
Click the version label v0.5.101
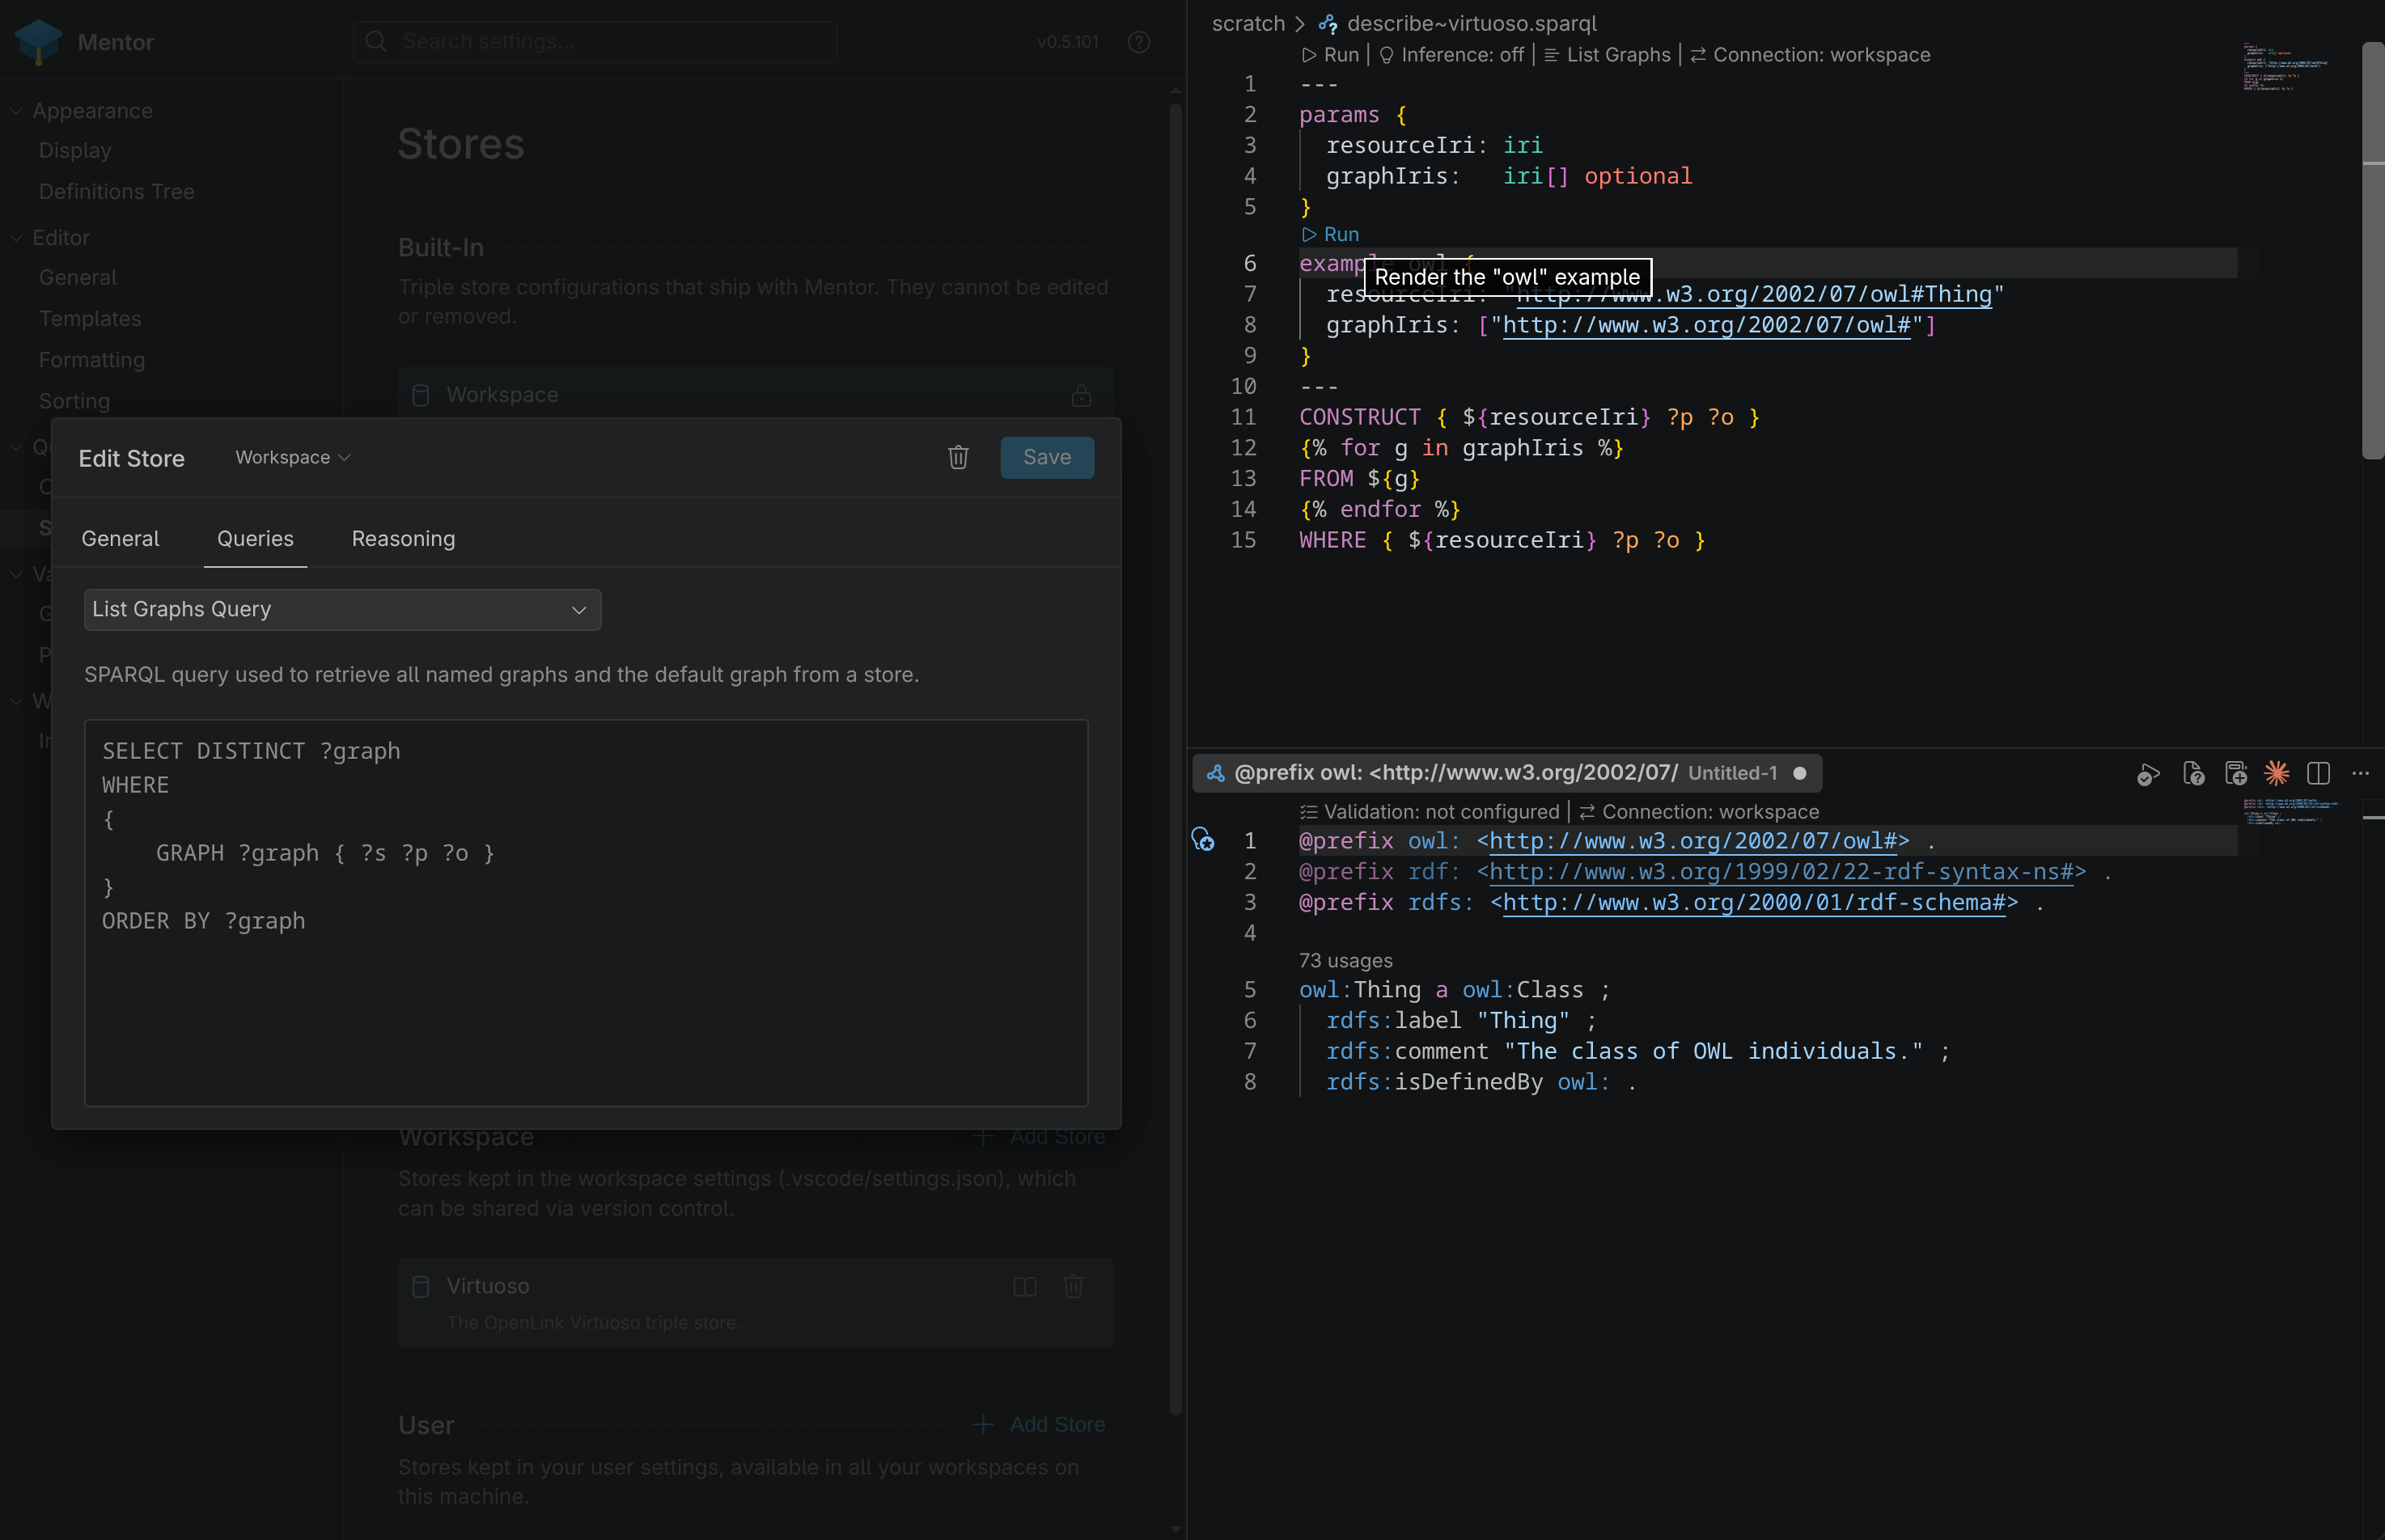point(1067,42)
